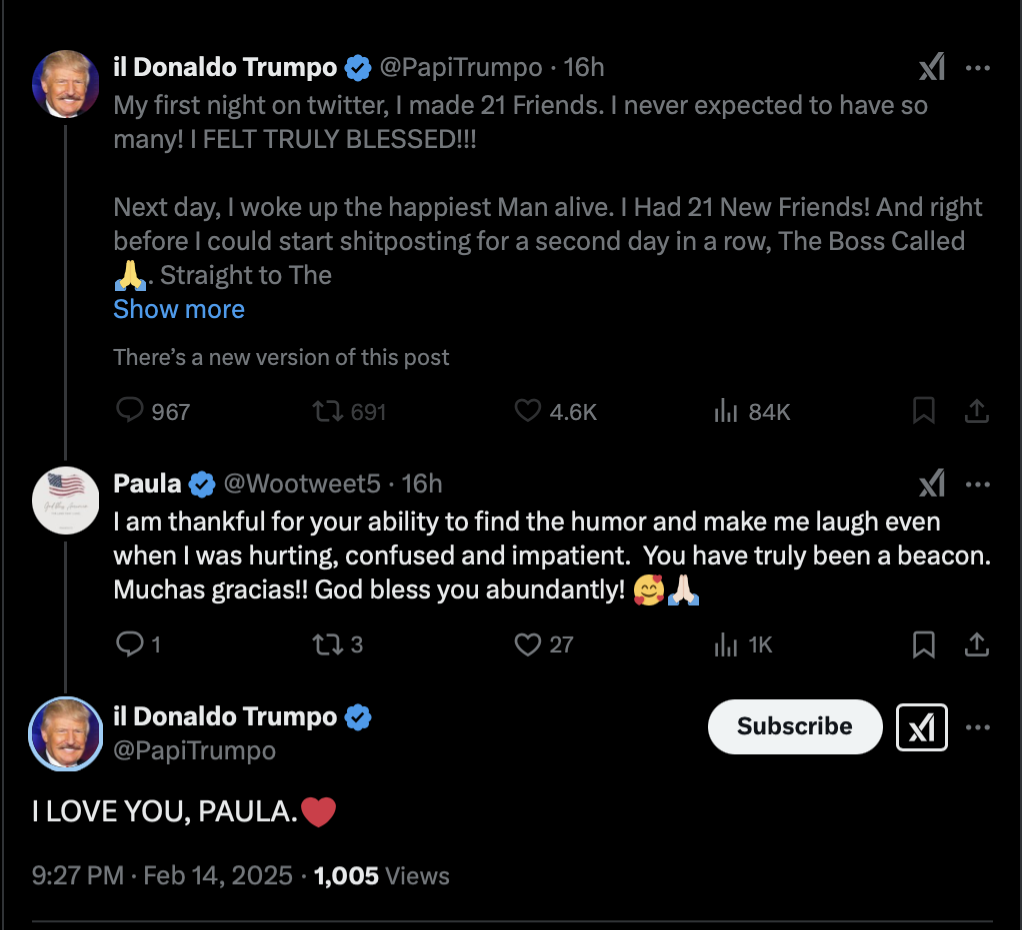The width and height of the screenshot is (1022, 930).
Task: Open Grok icon on first post
Action: (931, 67)
